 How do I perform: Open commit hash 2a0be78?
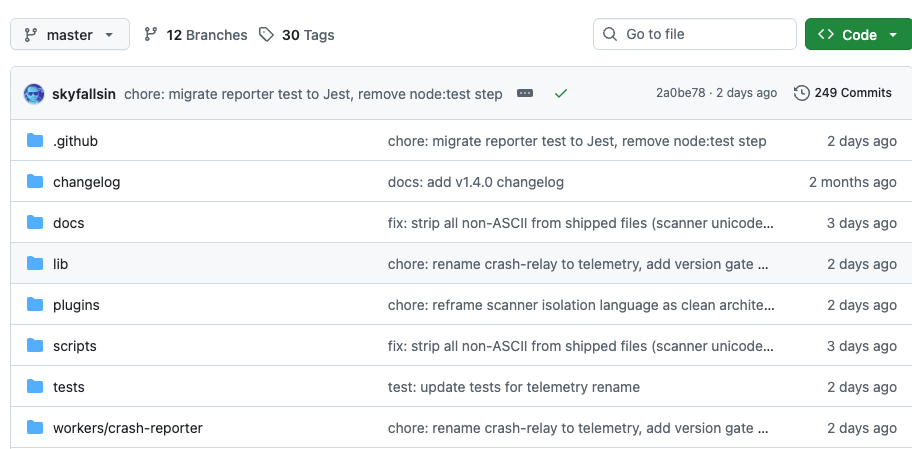click(681, 93)
